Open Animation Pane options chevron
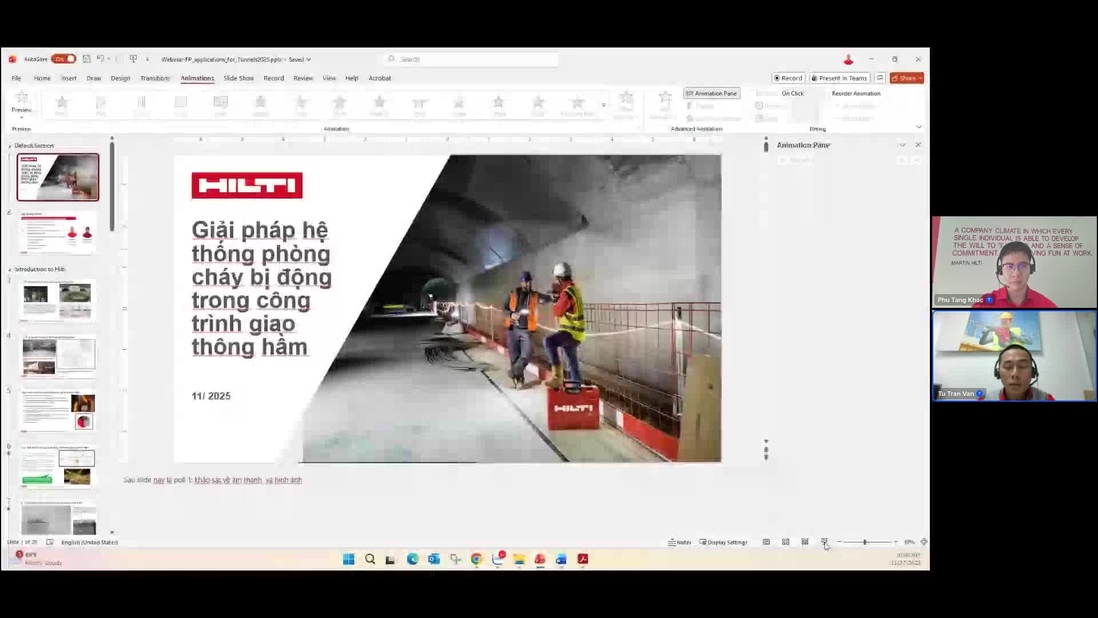Screen dimensions: 1098x618 click(x=902, y=145)
